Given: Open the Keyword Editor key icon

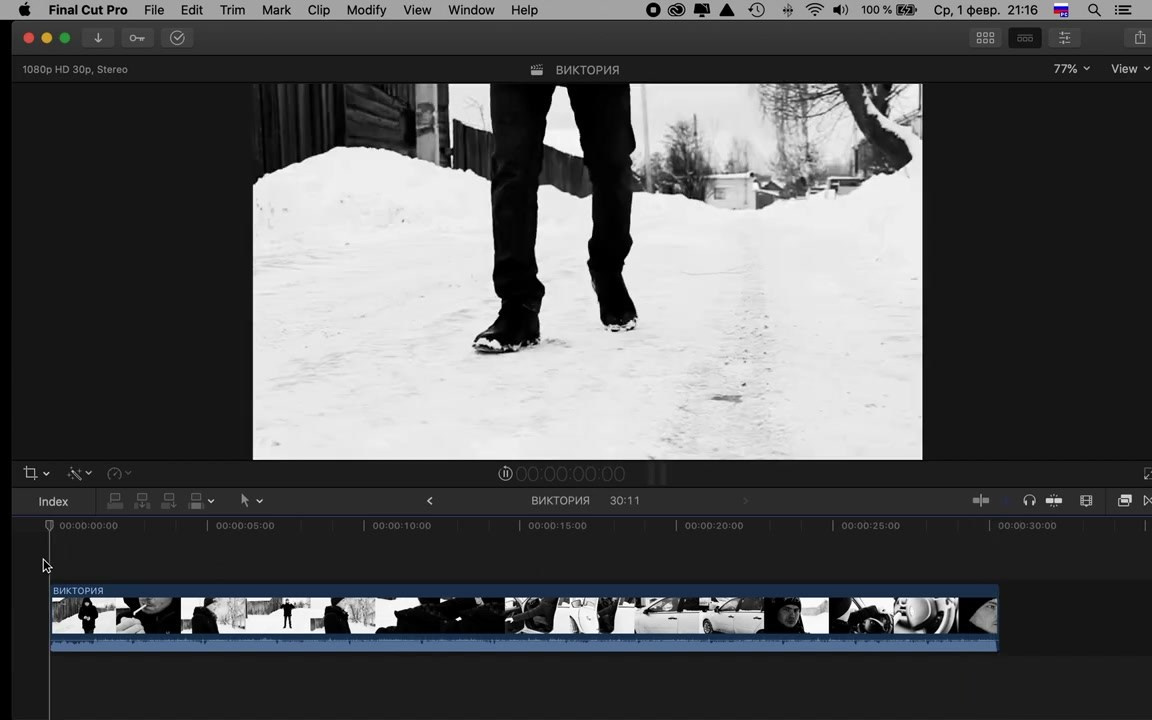Looking at the screenshot, I should tap(137, 38).
